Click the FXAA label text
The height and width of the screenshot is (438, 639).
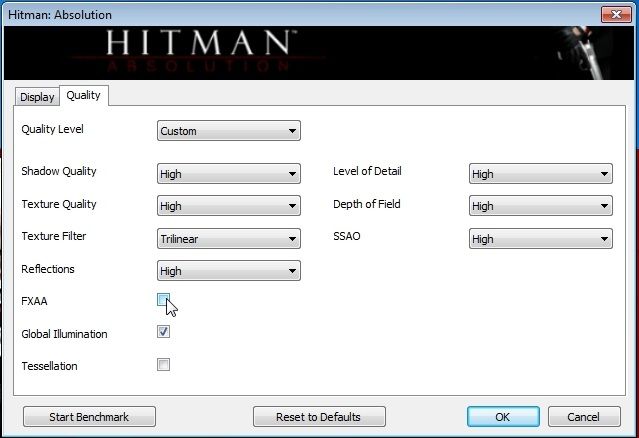point(34,301)
